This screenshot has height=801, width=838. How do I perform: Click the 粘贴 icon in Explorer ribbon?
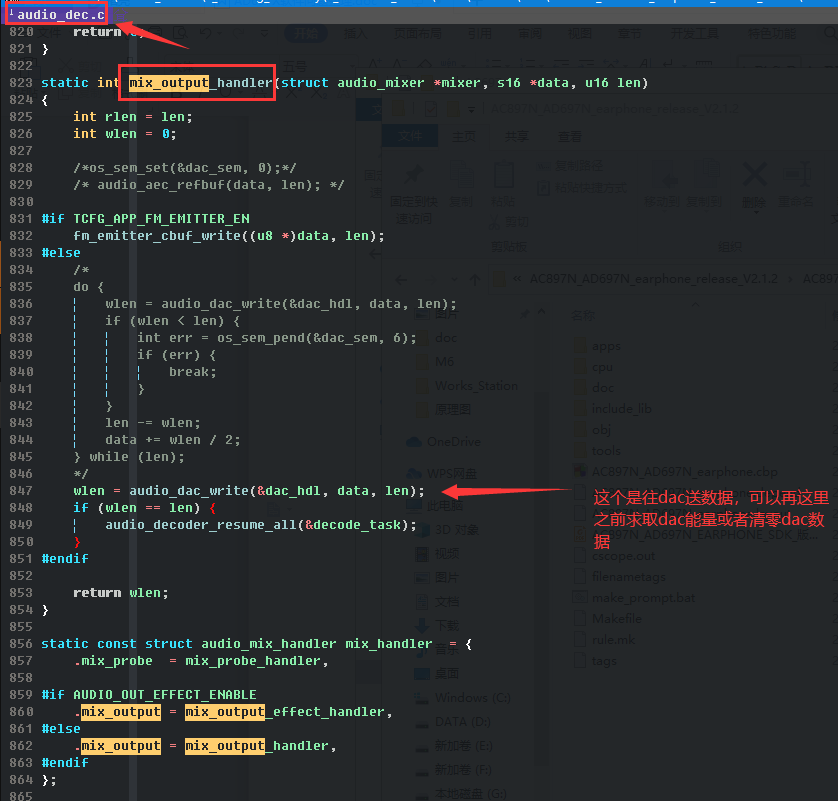point(503,176)
